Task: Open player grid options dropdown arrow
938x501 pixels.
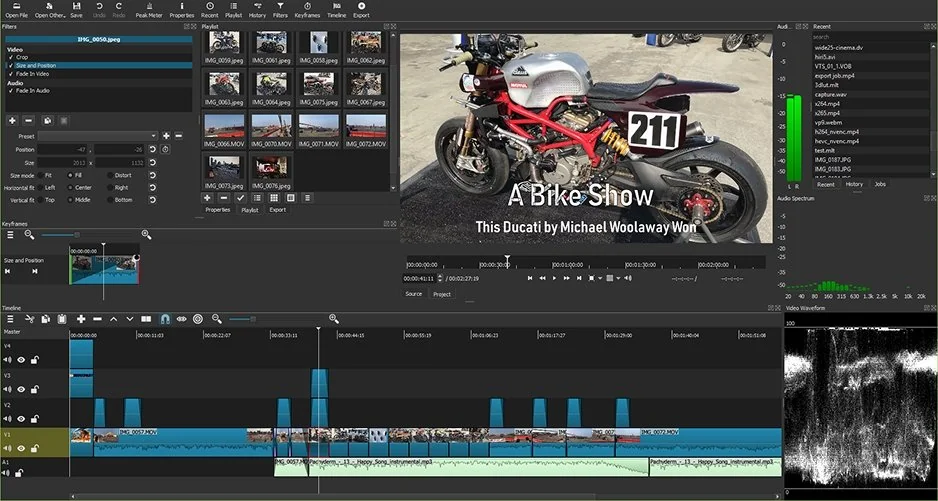Action: pos(618,278)
